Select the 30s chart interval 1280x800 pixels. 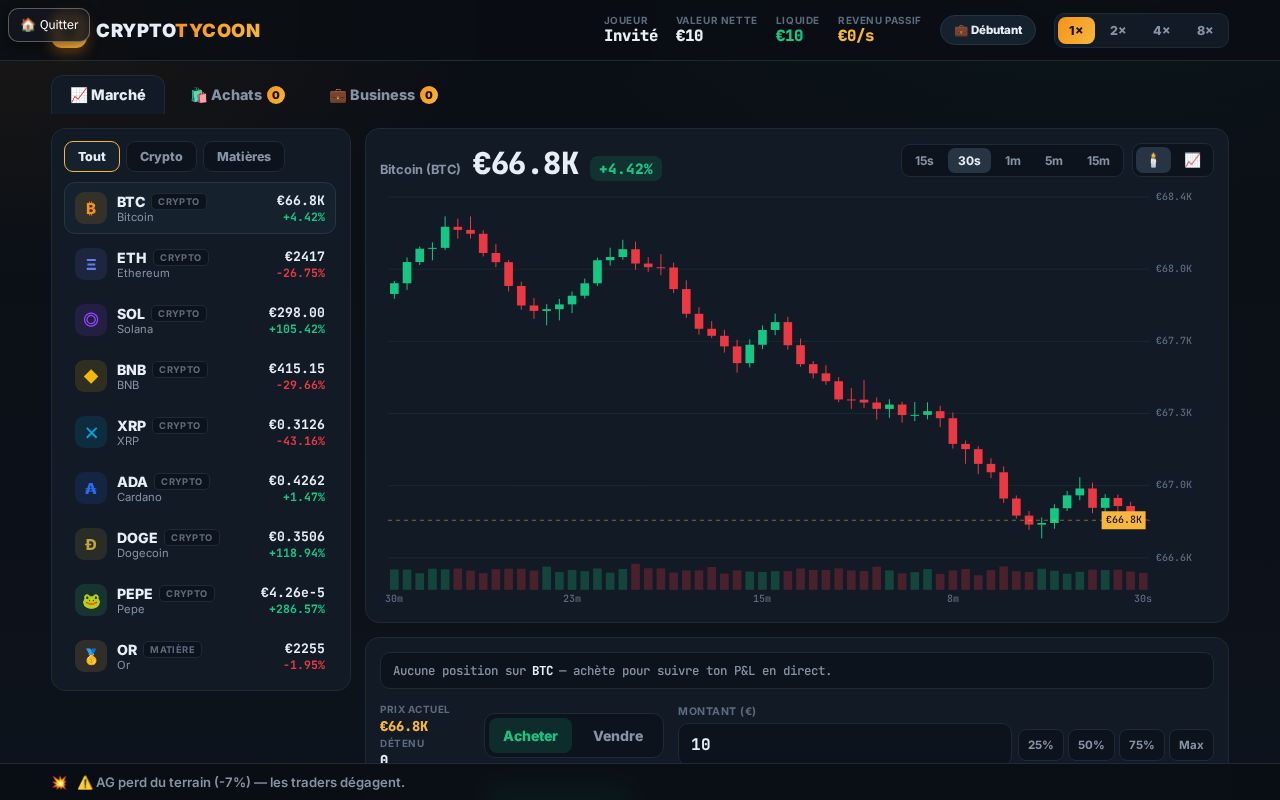point(969,160)
